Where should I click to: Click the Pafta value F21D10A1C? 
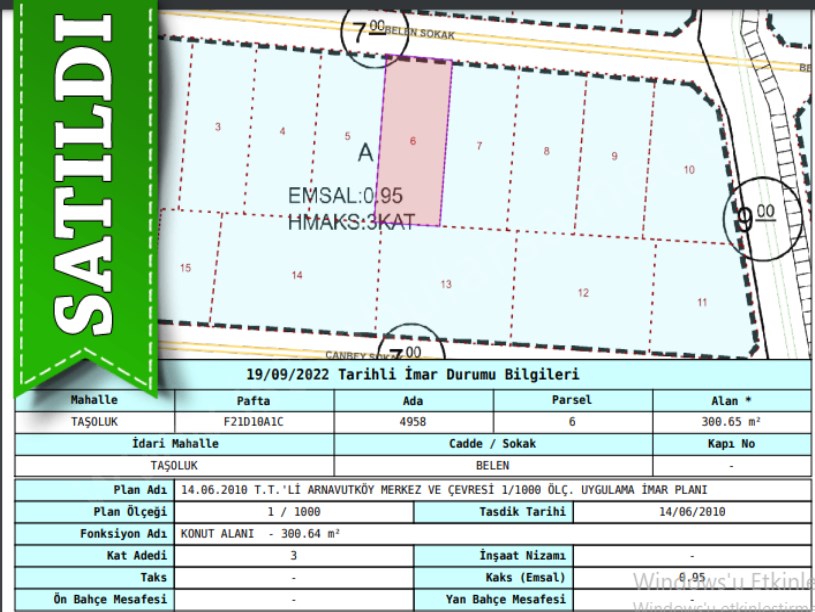tap(254, 422)
